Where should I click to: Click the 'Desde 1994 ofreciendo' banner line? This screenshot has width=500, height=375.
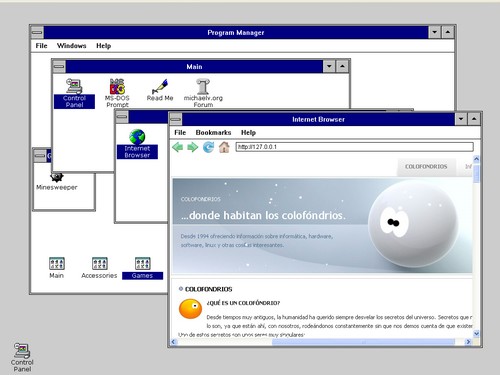[257, 236]
